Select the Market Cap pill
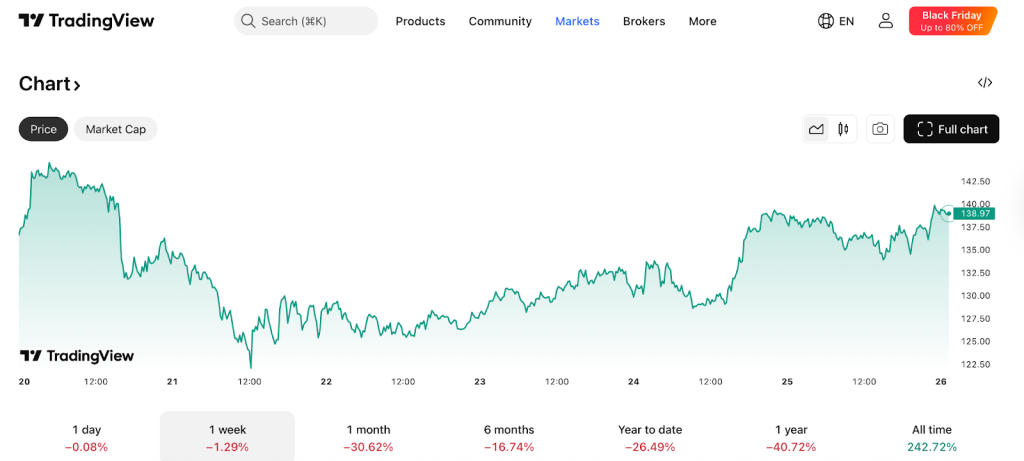This screenshot has height=461, width=1024. tap(115, 129)
